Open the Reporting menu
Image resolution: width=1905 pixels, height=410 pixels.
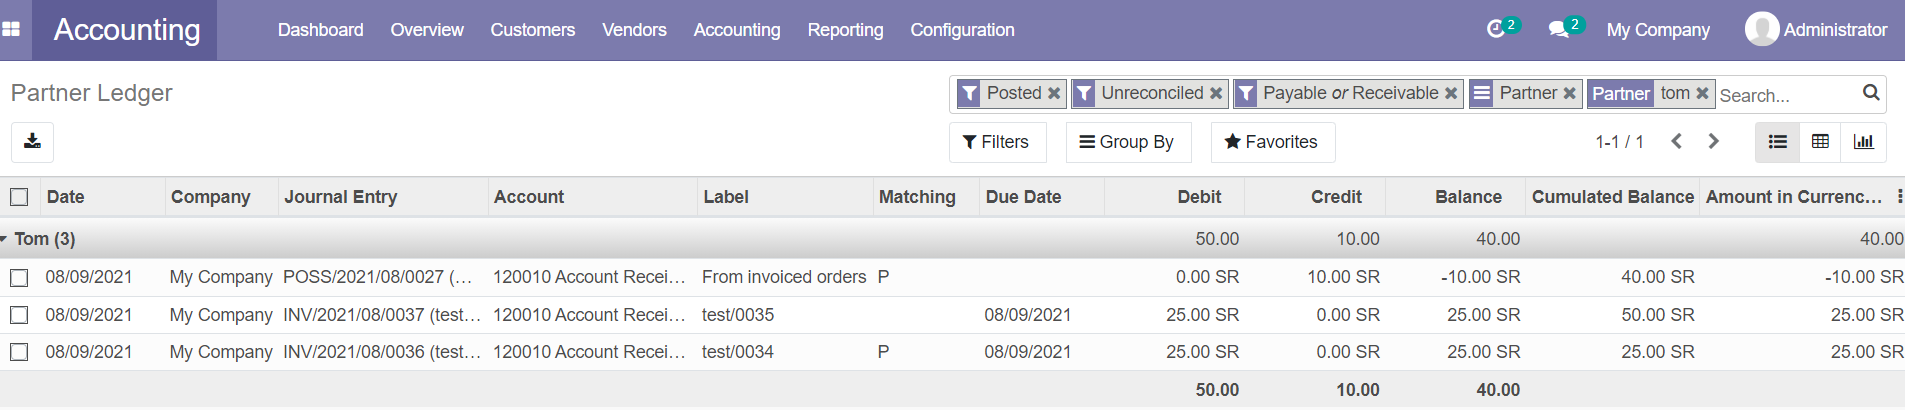845,30
